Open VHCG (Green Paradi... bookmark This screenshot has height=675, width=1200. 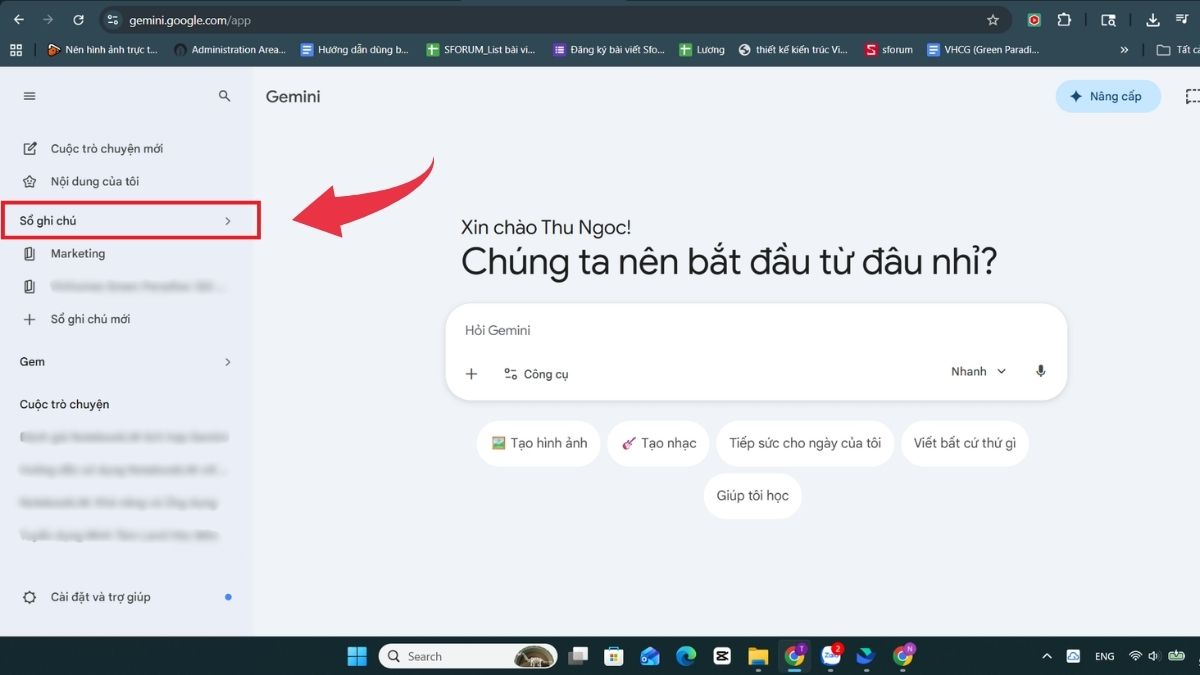(983, 49)
